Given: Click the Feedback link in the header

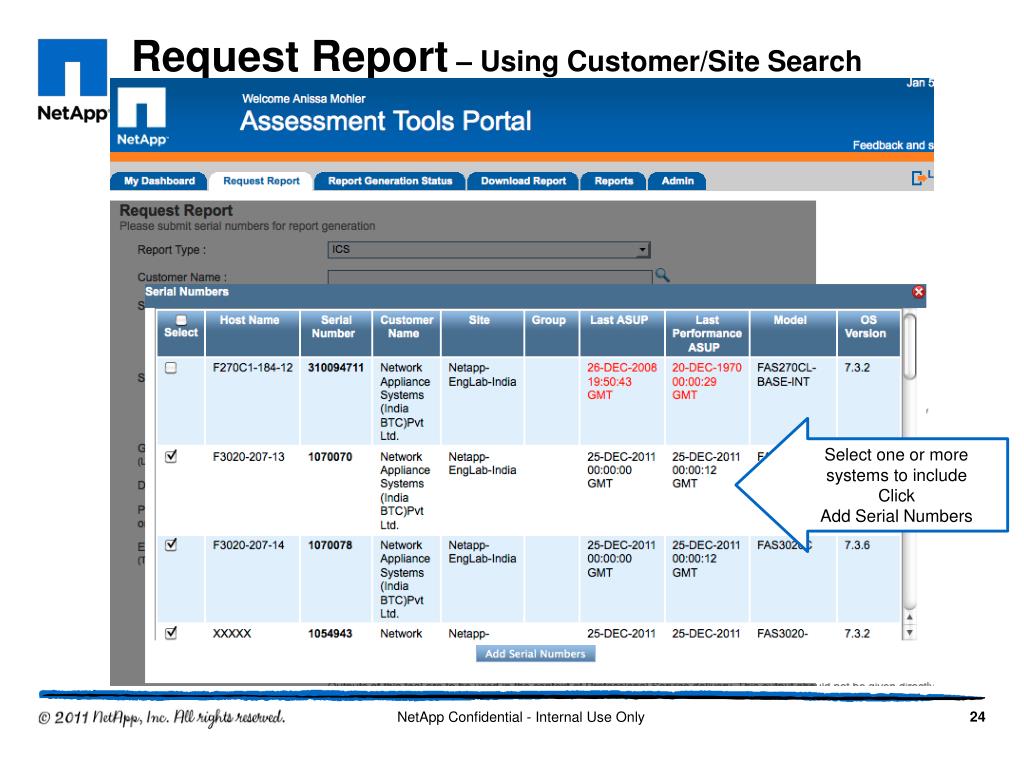Looking at the screenshot, I should tap(893, 145).
